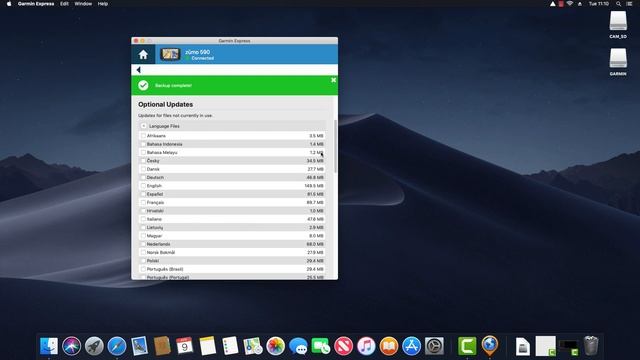Open iTunes from the Dock
The height and width of the screenshot is (360, 640).
(366, 346)
